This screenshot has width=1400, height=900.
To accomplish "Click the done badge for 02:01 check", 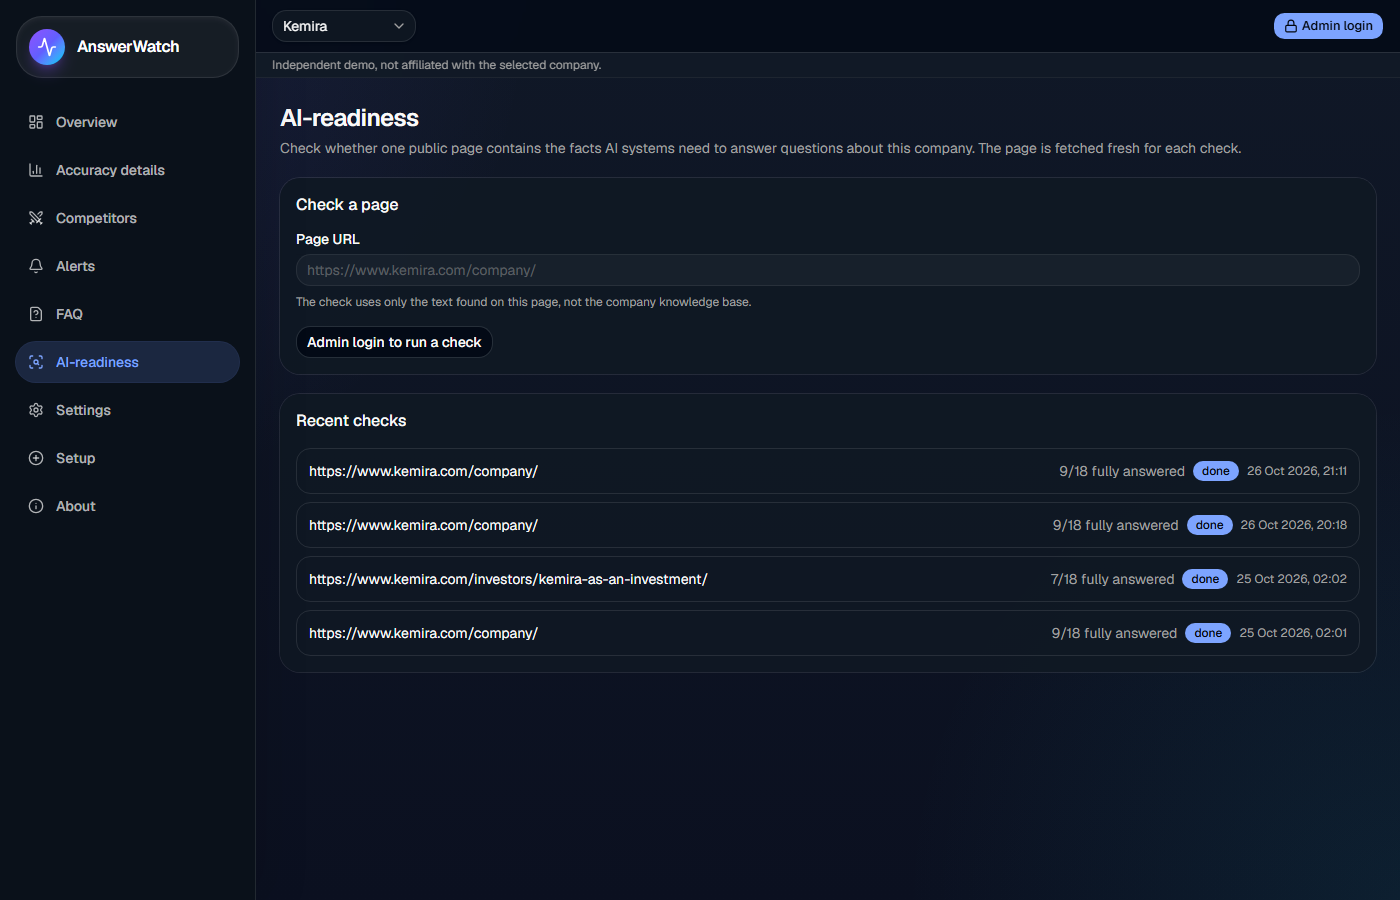I will click(x=1208, y=633).
